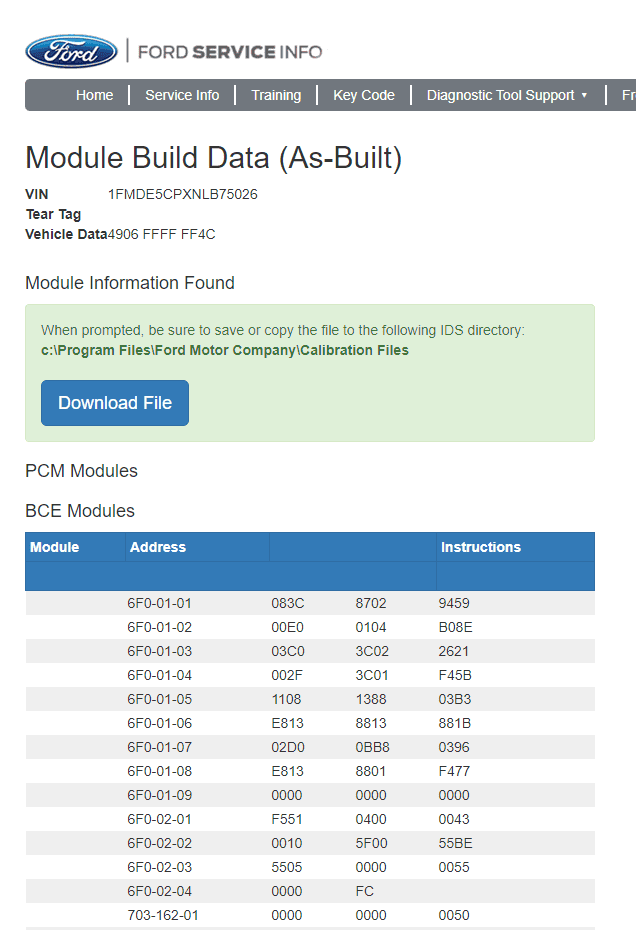Open Service Info in navigation bar
This screenshot has width=636, height=930.
click(x=182, y=95)
